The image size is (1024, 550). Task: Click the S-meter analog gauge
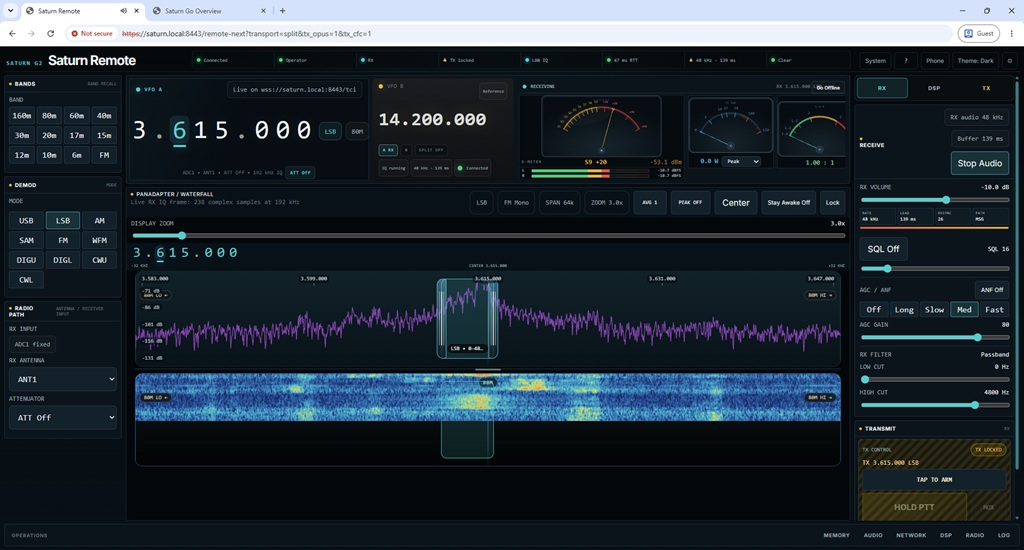[601, 126]
